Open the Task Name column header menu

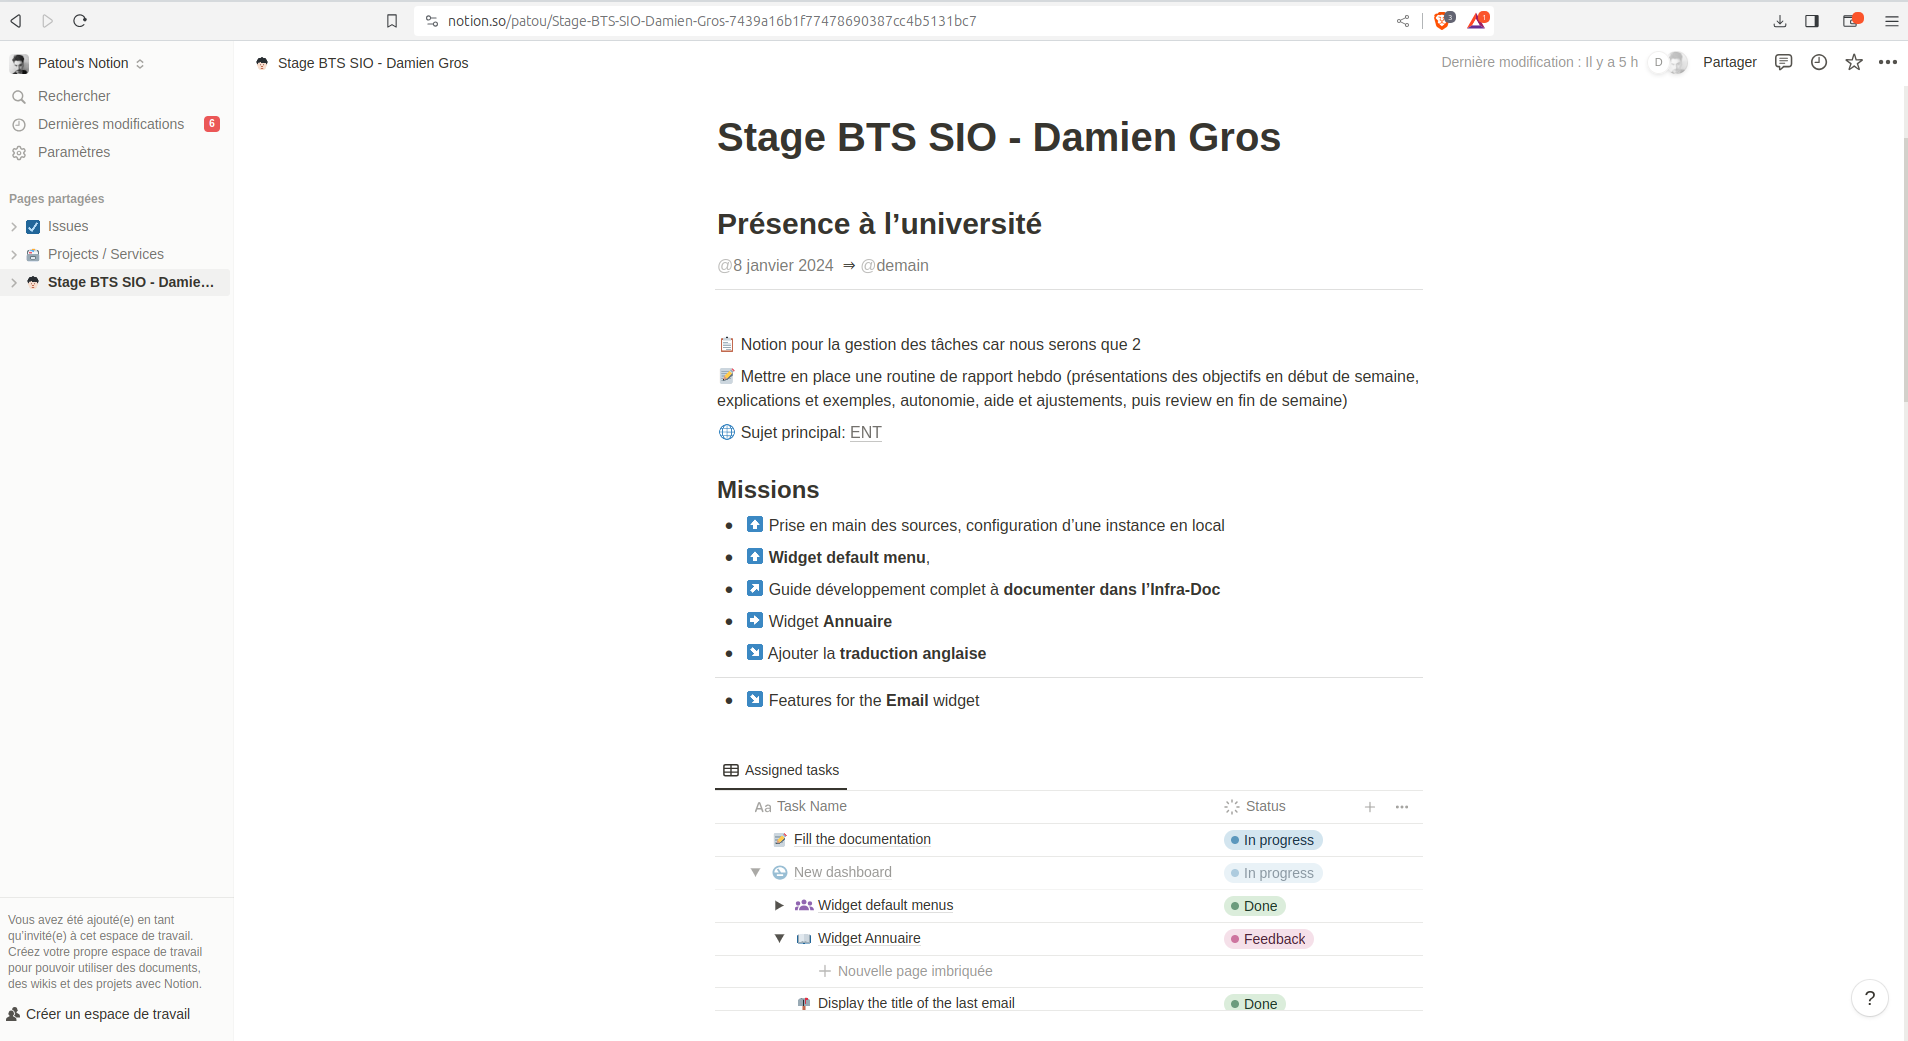pos(801,807)
